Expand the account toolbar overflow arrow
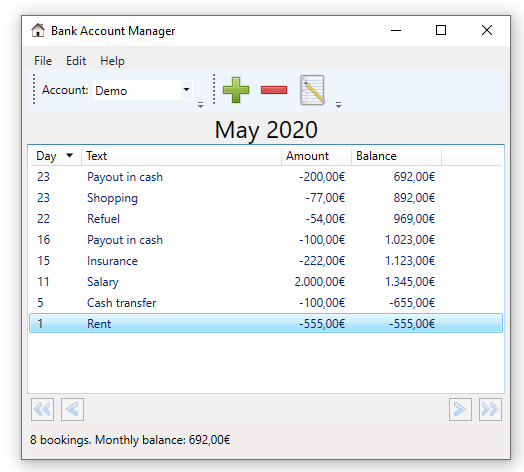This screenshot has height=472, width=524. [201, 105]
